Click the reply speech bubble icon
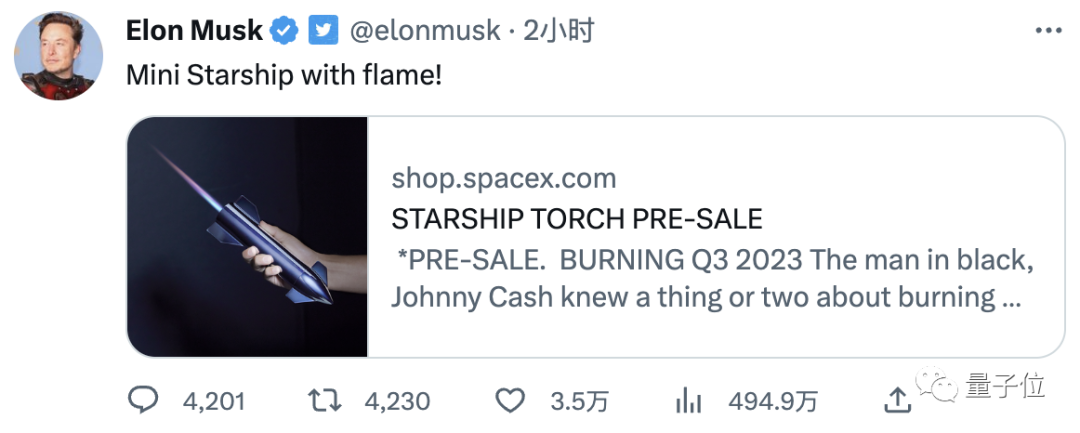Screen dimensions: 1080x433 pyautogui.click(x=144, y=401)
